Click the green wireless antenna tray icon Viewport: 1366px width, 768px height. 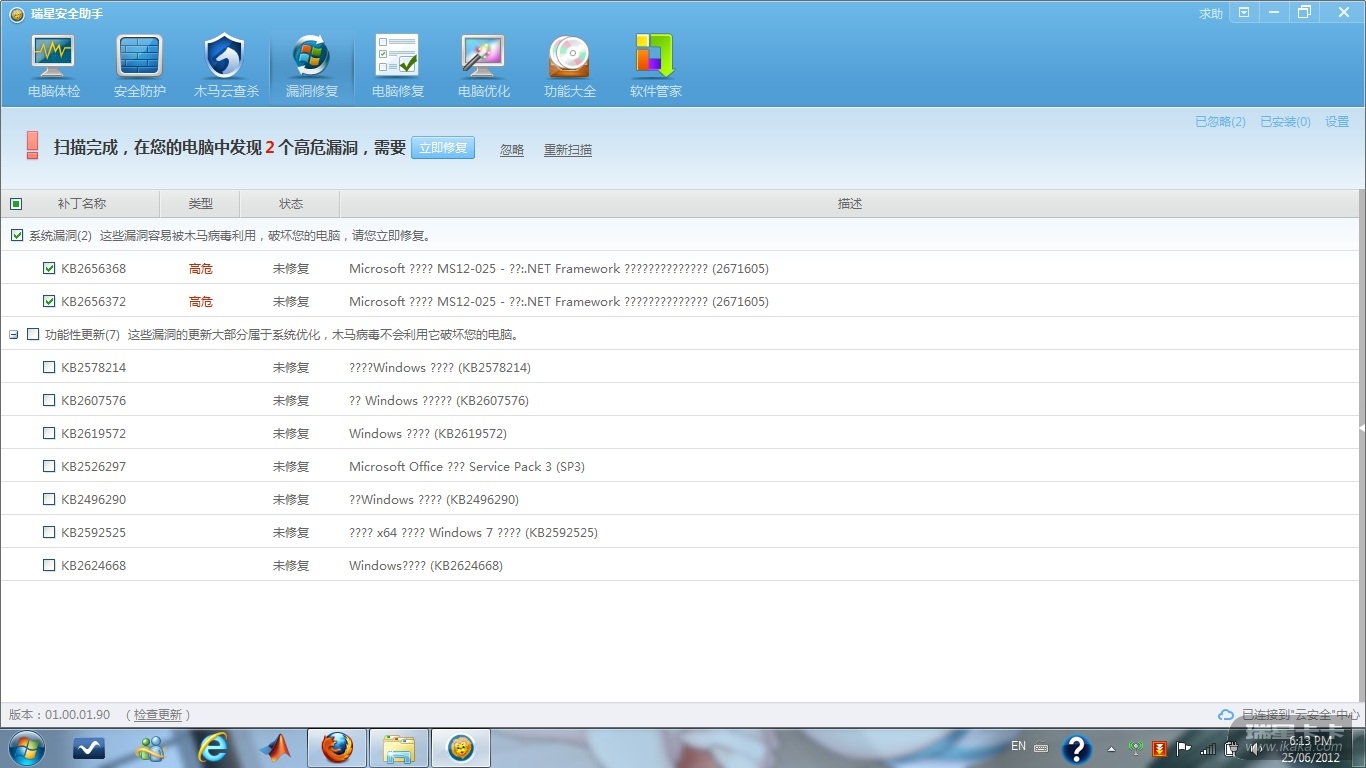[1135, 748]
